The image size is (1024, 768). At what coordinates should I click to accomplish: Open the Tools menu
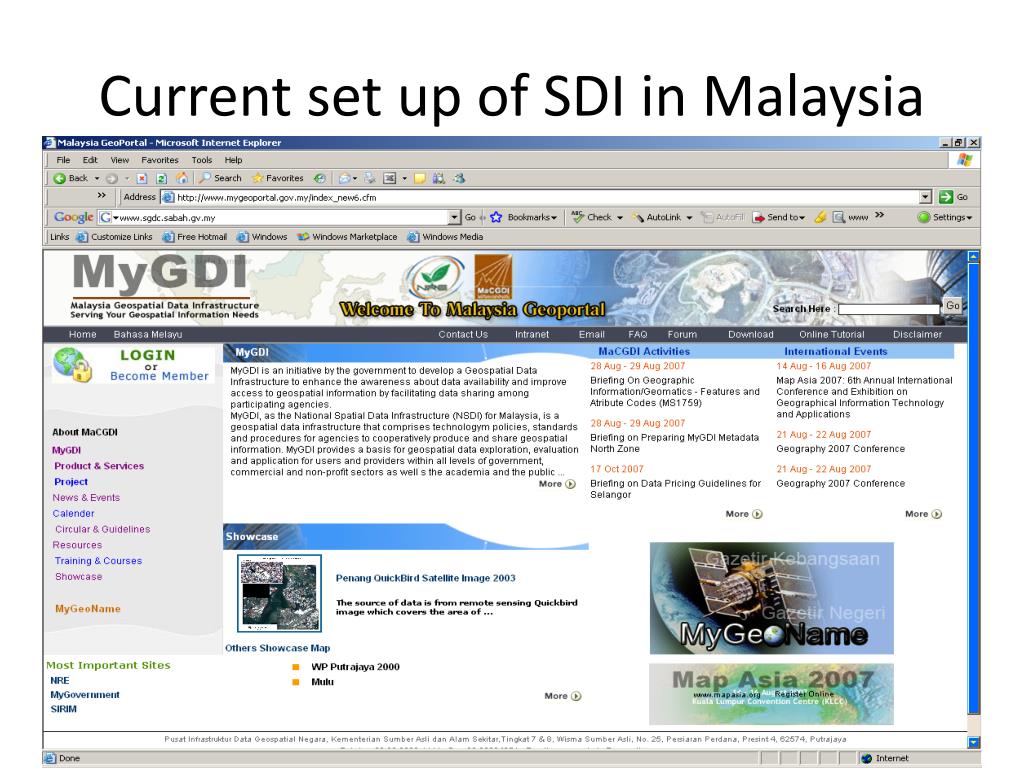202,159
